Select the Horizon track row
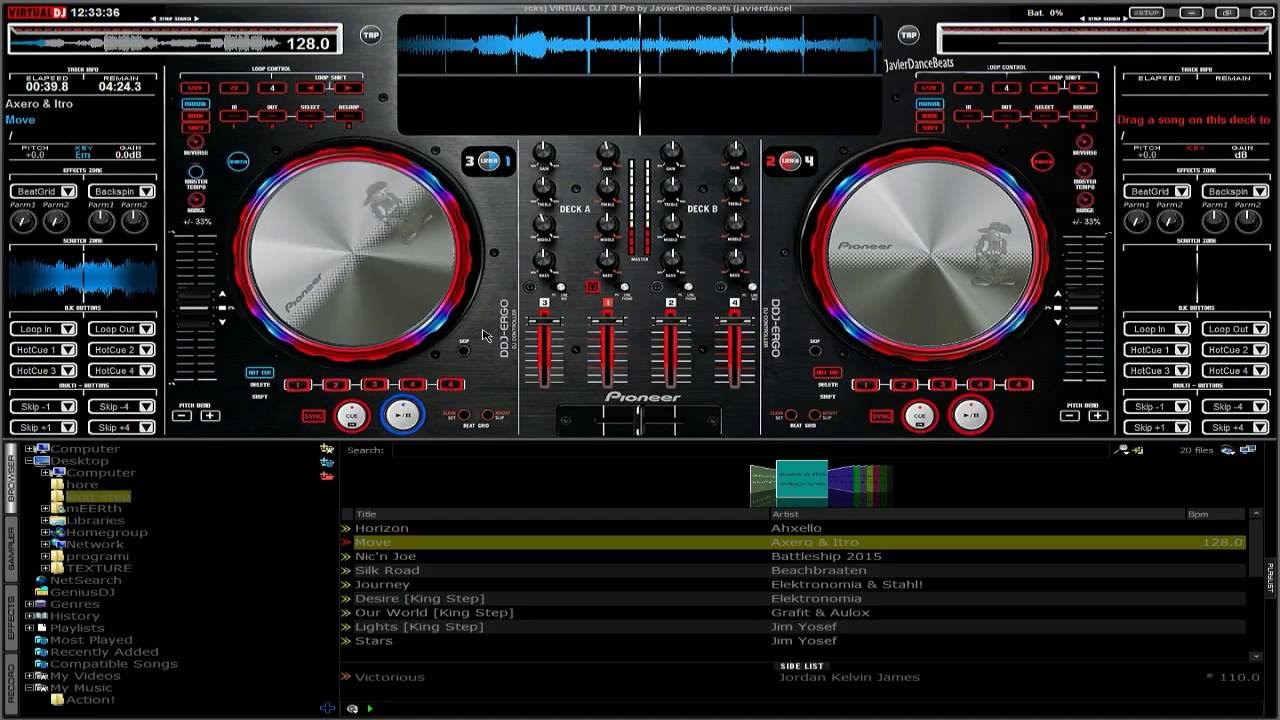The height and width of the screenshot is (720, 1280). pyautogui.click(x=794, y=528)
